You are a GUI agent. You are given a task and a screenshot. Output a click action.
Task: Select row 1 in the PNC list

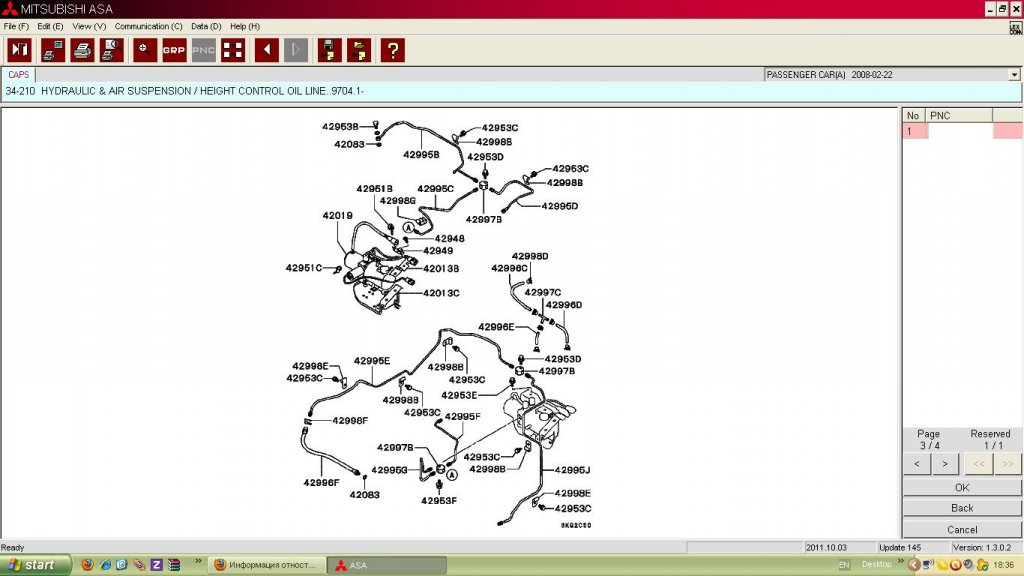(x=962, y=131)
